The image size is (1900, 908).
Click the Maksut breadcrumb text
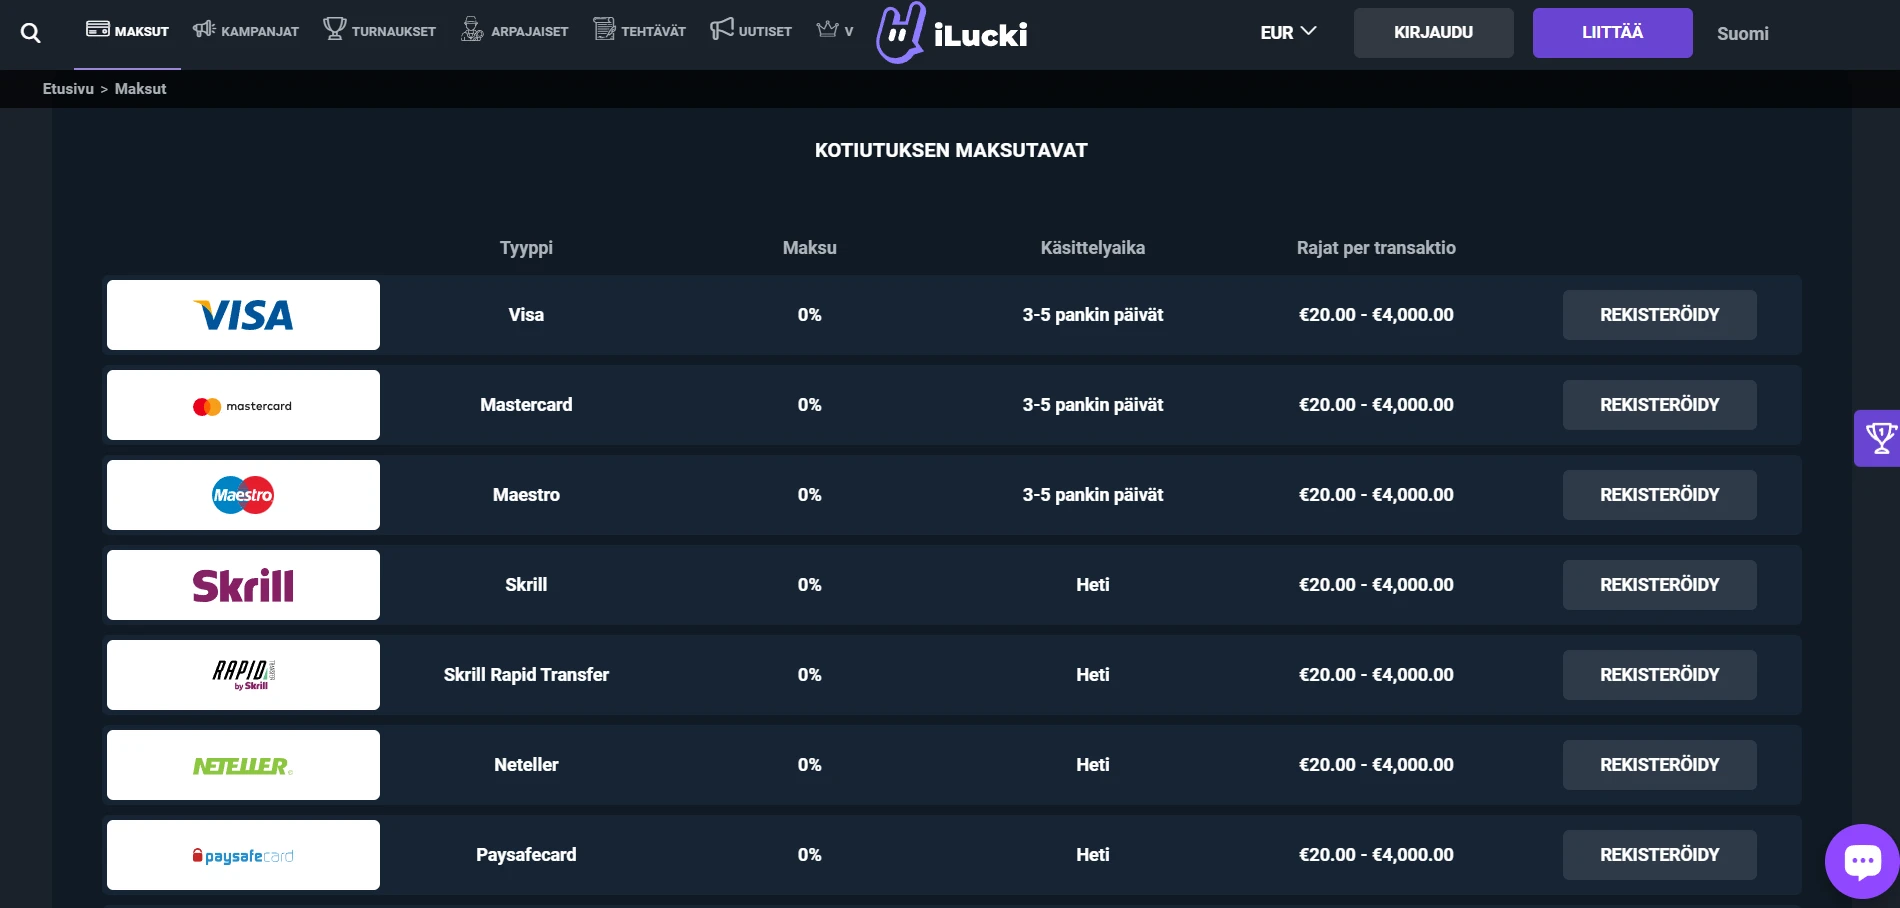coord(140,89)
